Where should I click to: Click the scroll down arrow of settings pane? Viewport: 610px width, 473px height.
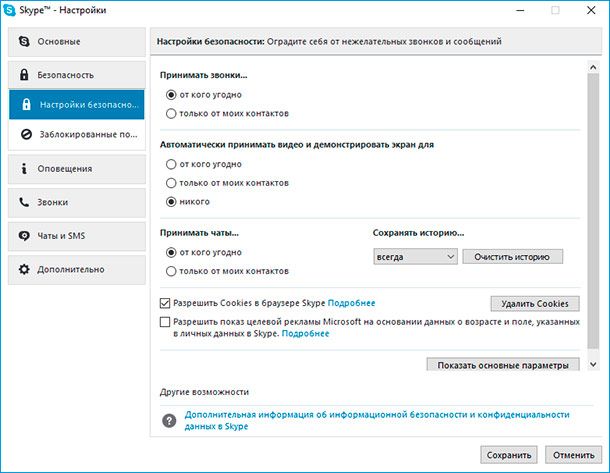pyautogui.click(x=593, y=364)
